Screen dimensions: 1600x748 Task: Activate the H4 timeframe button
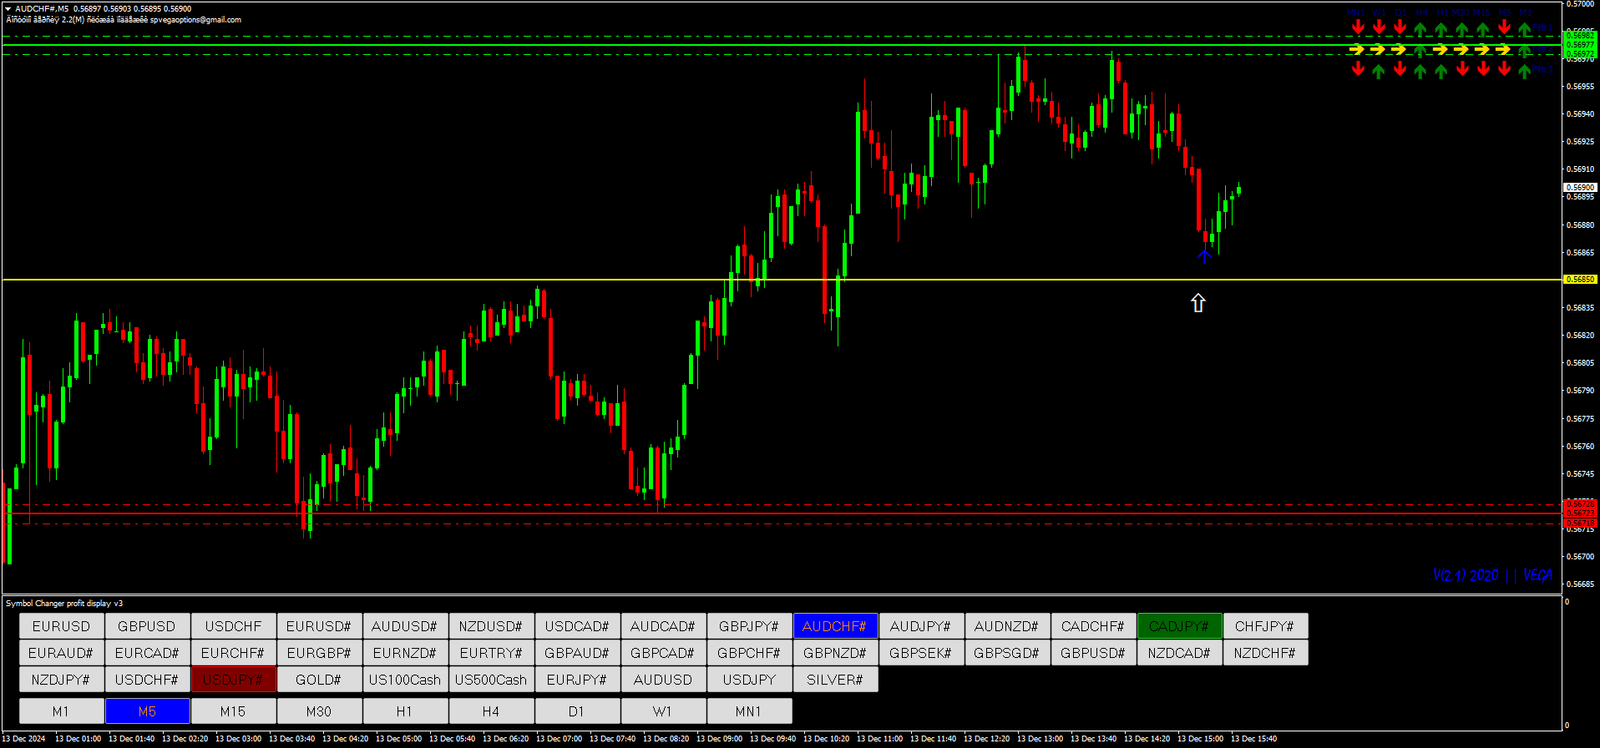coord(490,711)
